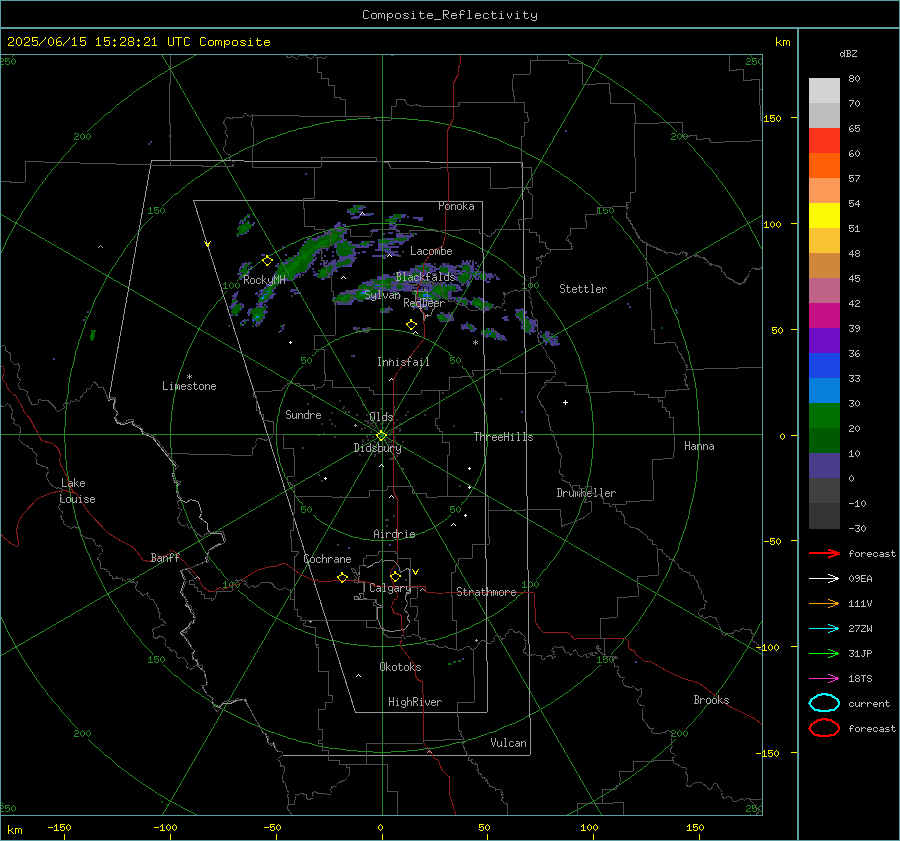This screenshot has height=841, width=900.
Task: Select the magenta 18TS arrow legend icon
Action: tap(824, 679)
